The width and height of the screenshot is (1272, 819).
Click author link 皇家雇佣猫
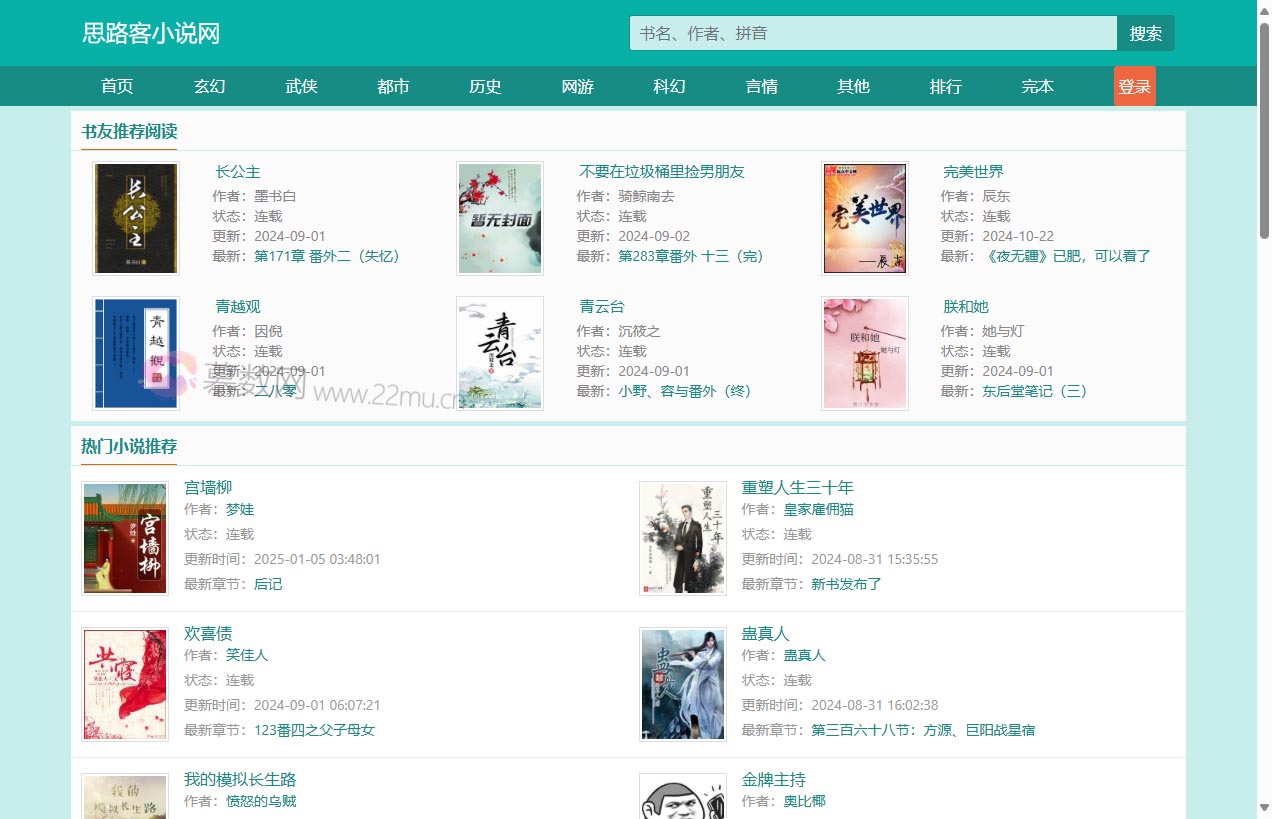click(818, 509)
